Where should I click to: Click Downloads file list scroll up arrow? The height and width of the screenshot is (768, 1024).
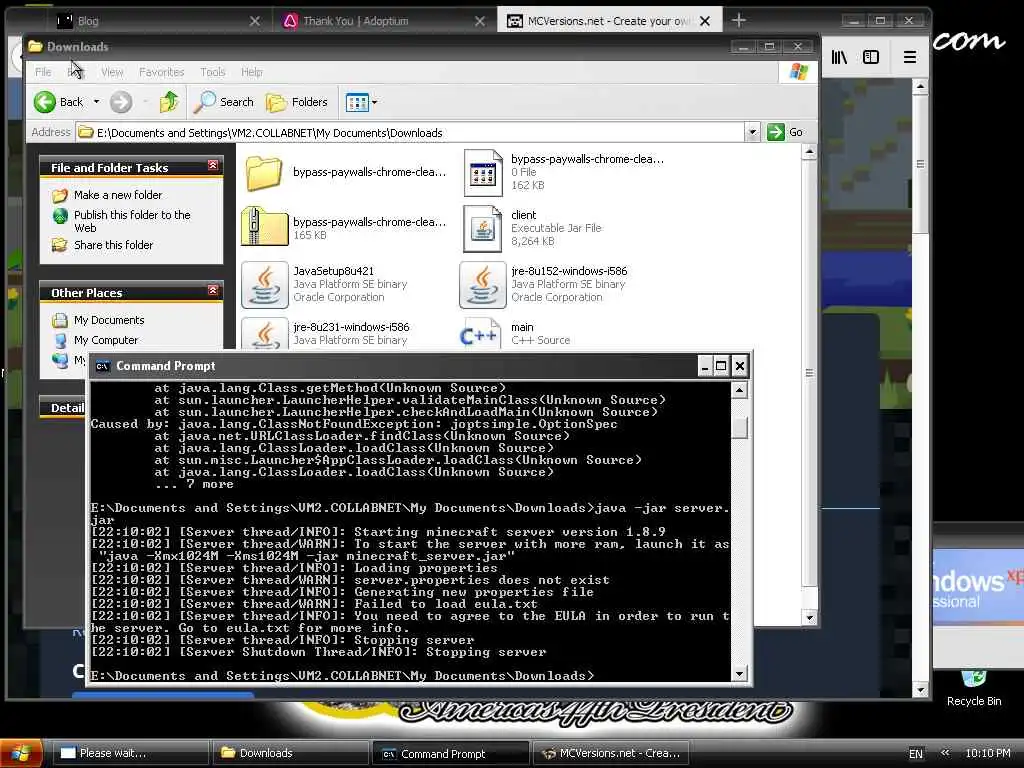point(809,152)
